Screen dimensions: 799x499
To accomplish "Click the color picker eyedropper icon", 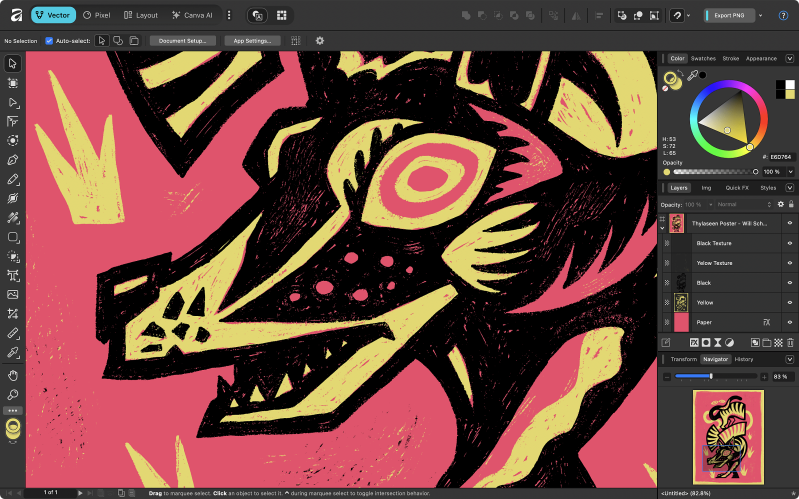I will click(x=692, y=76).
